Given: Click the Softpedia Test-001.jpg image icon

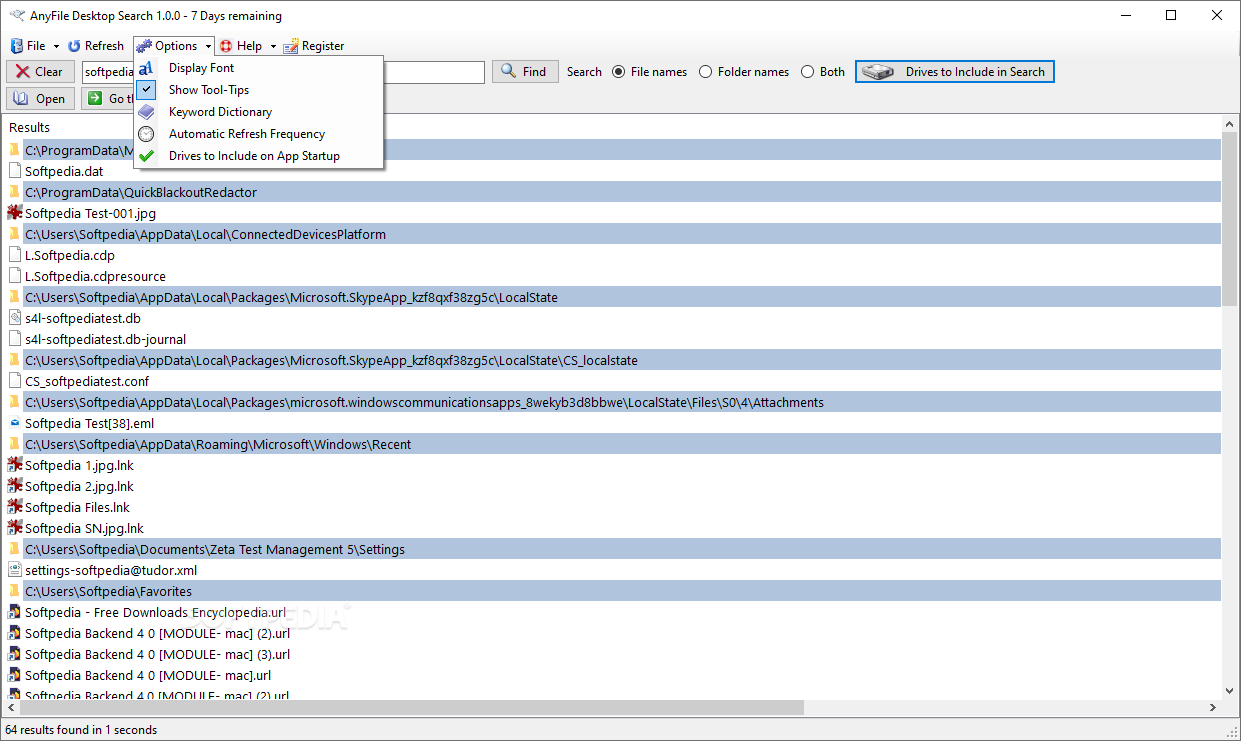Looking at the screenshot, I should click(x=15, y=213).
